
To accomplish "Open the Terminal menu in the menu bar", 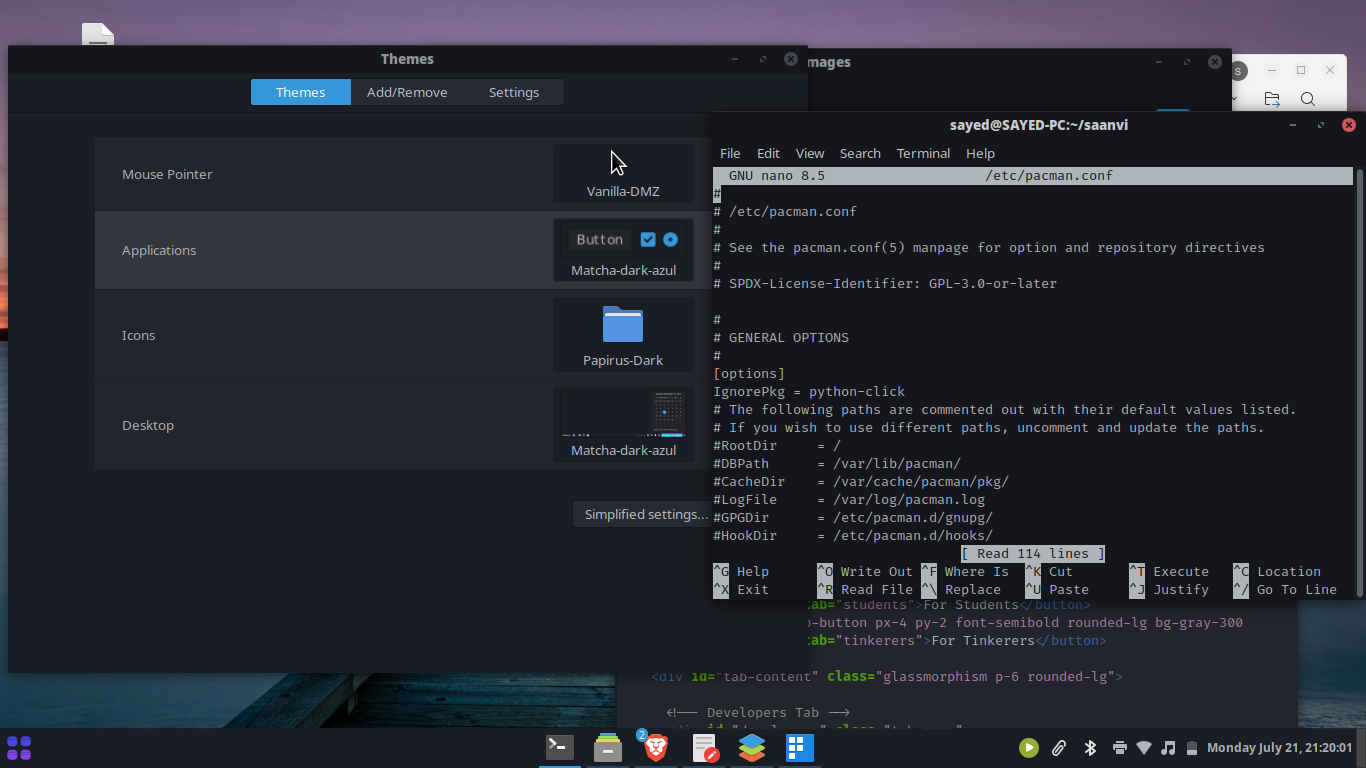I will (923, 153).
